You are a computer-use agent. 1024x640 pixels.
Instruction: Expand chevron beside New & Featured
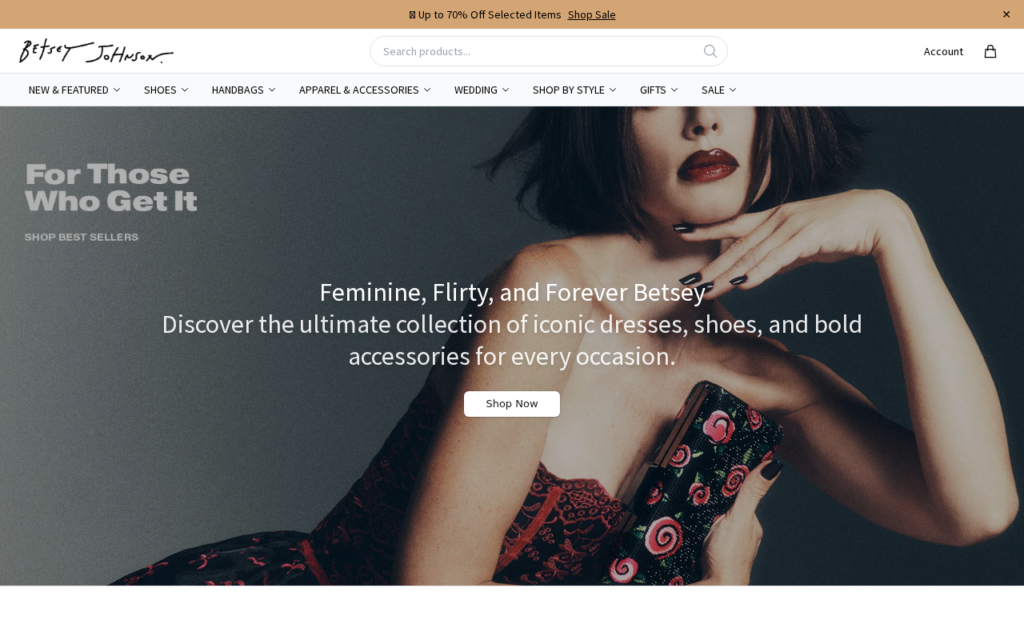point(117,90)
